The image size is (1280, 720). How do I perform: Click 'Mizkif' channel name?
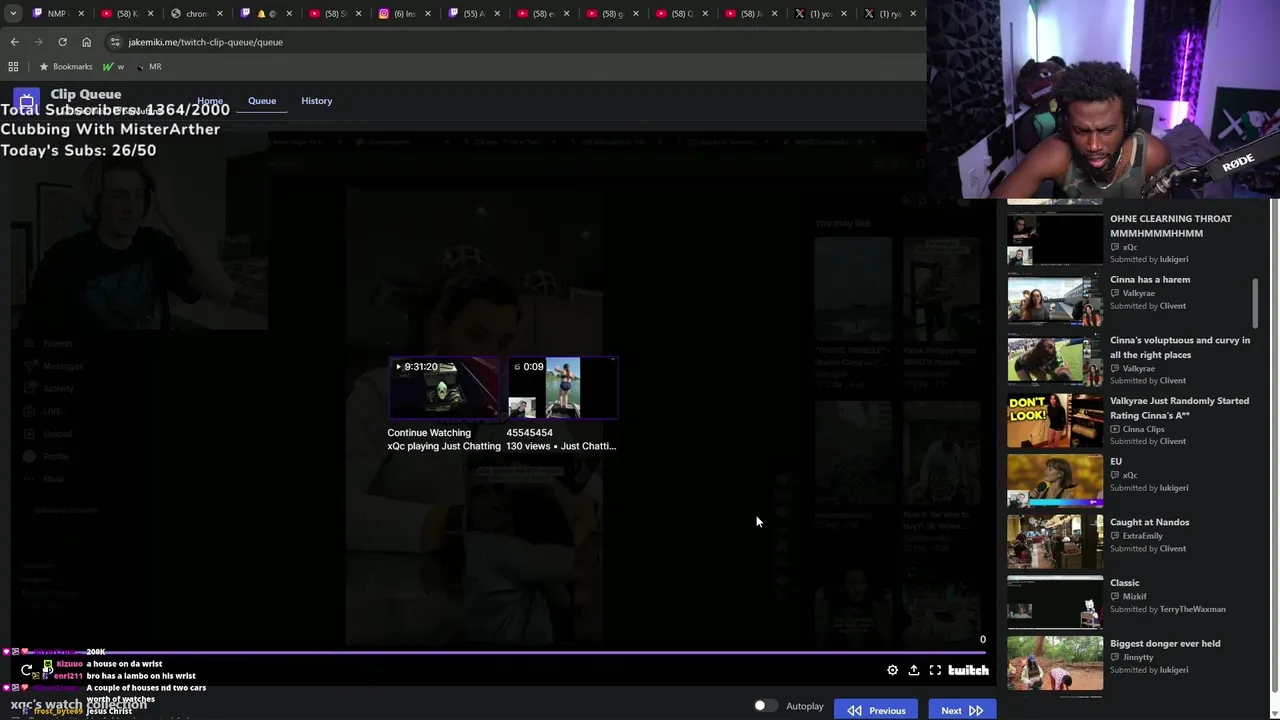1136,596
